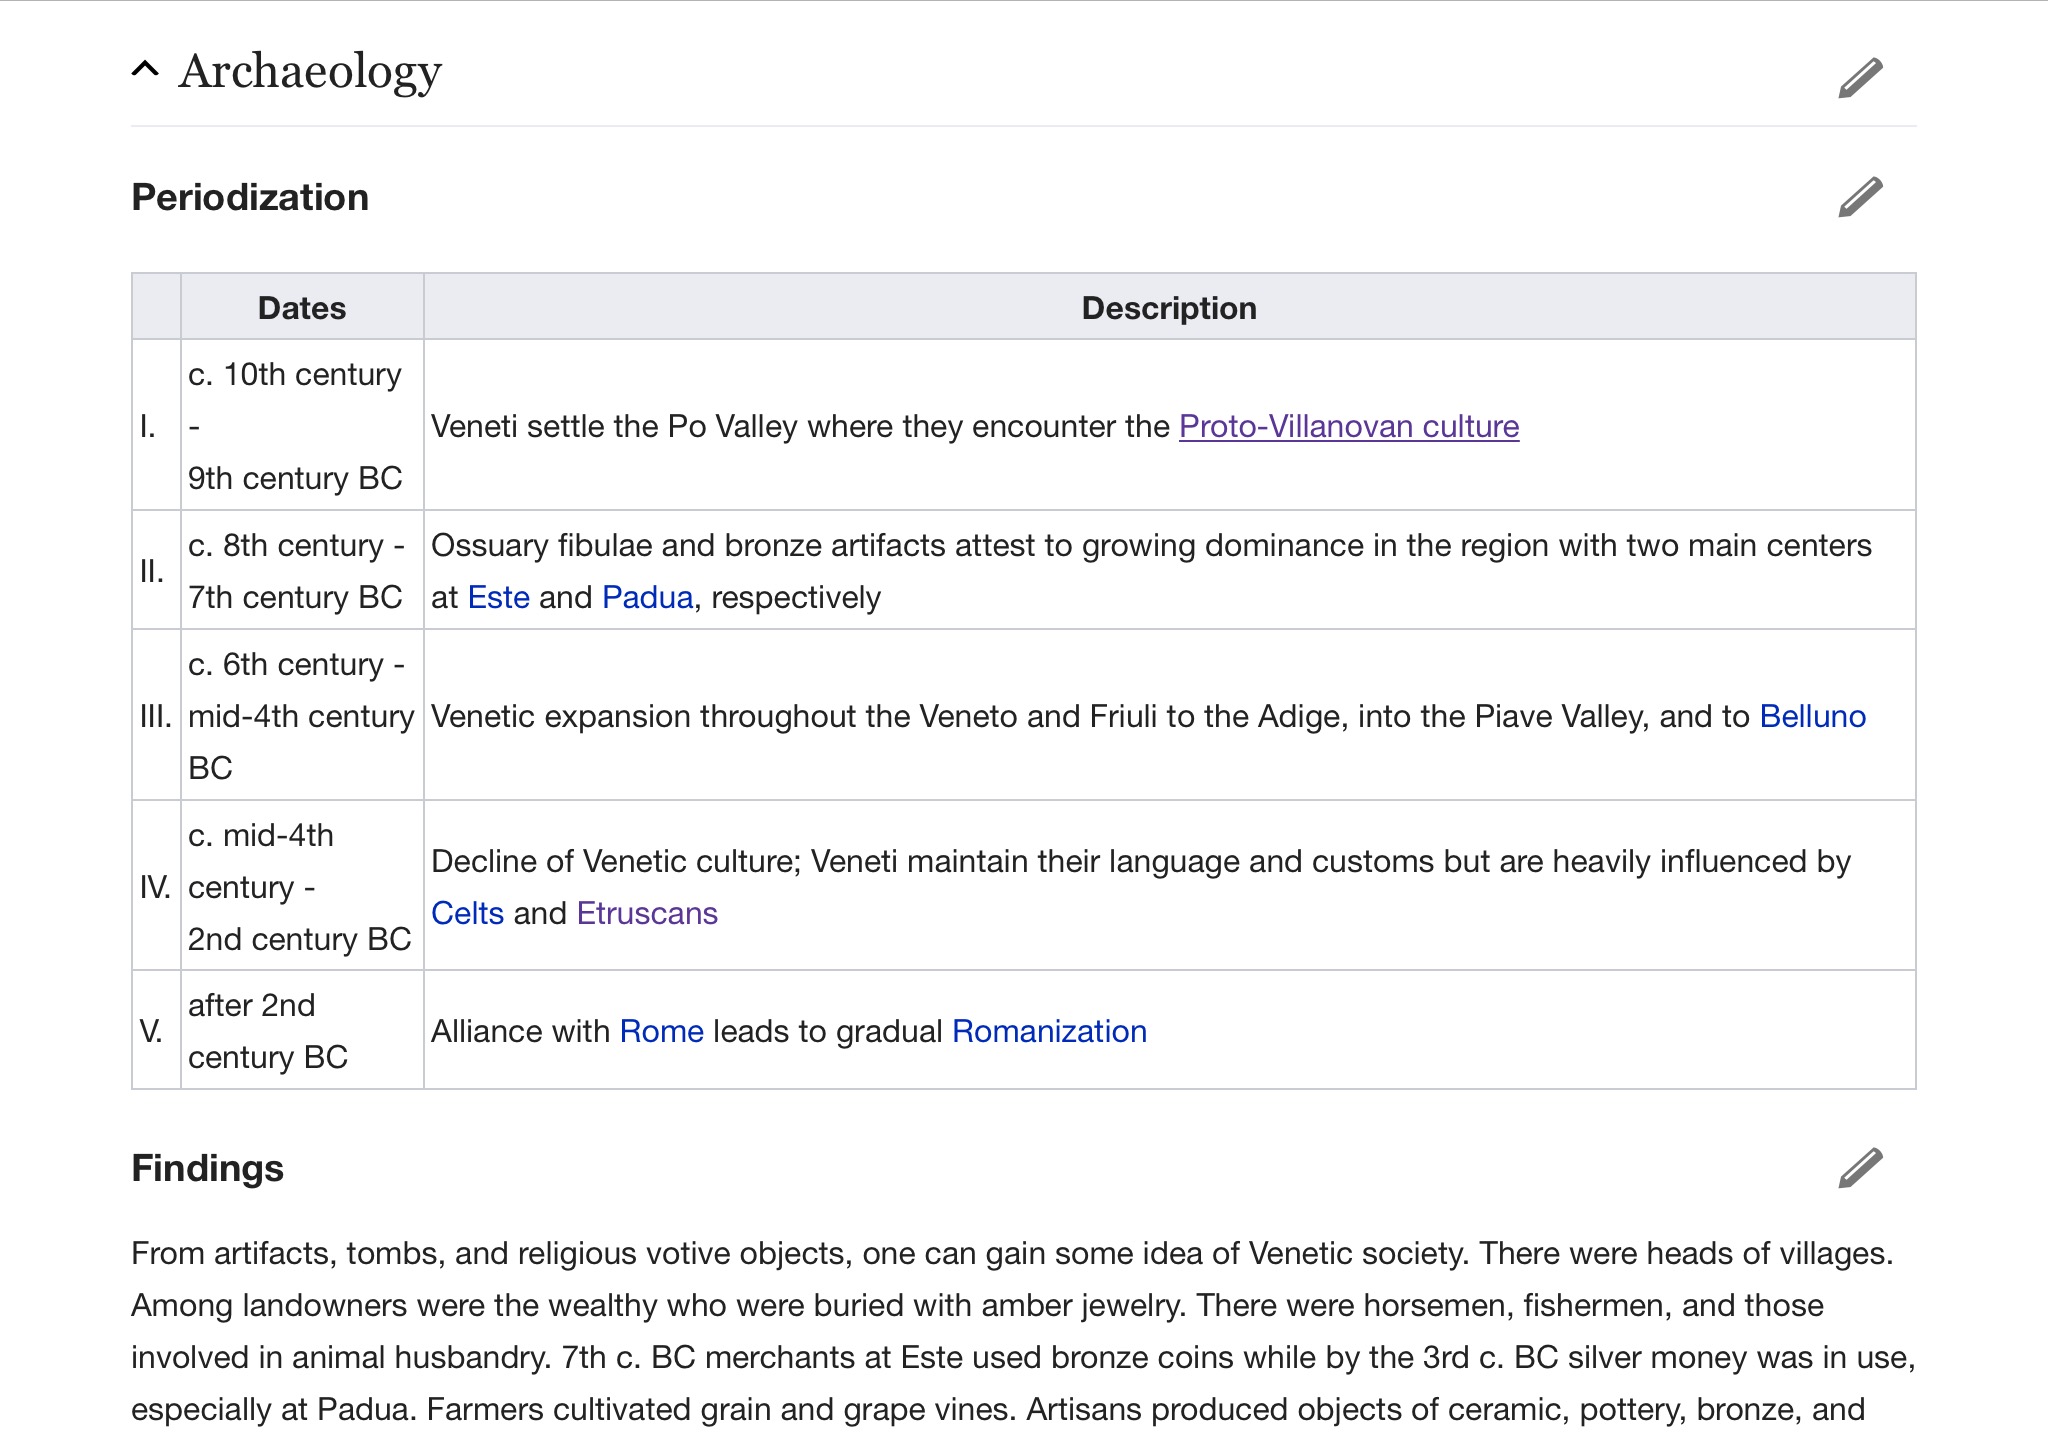Open the Belluno link

(x=1812, y=716)
